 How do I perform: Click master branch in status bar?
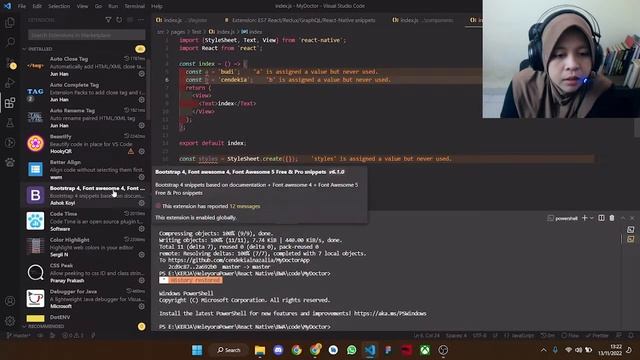[x=19, y=336]
